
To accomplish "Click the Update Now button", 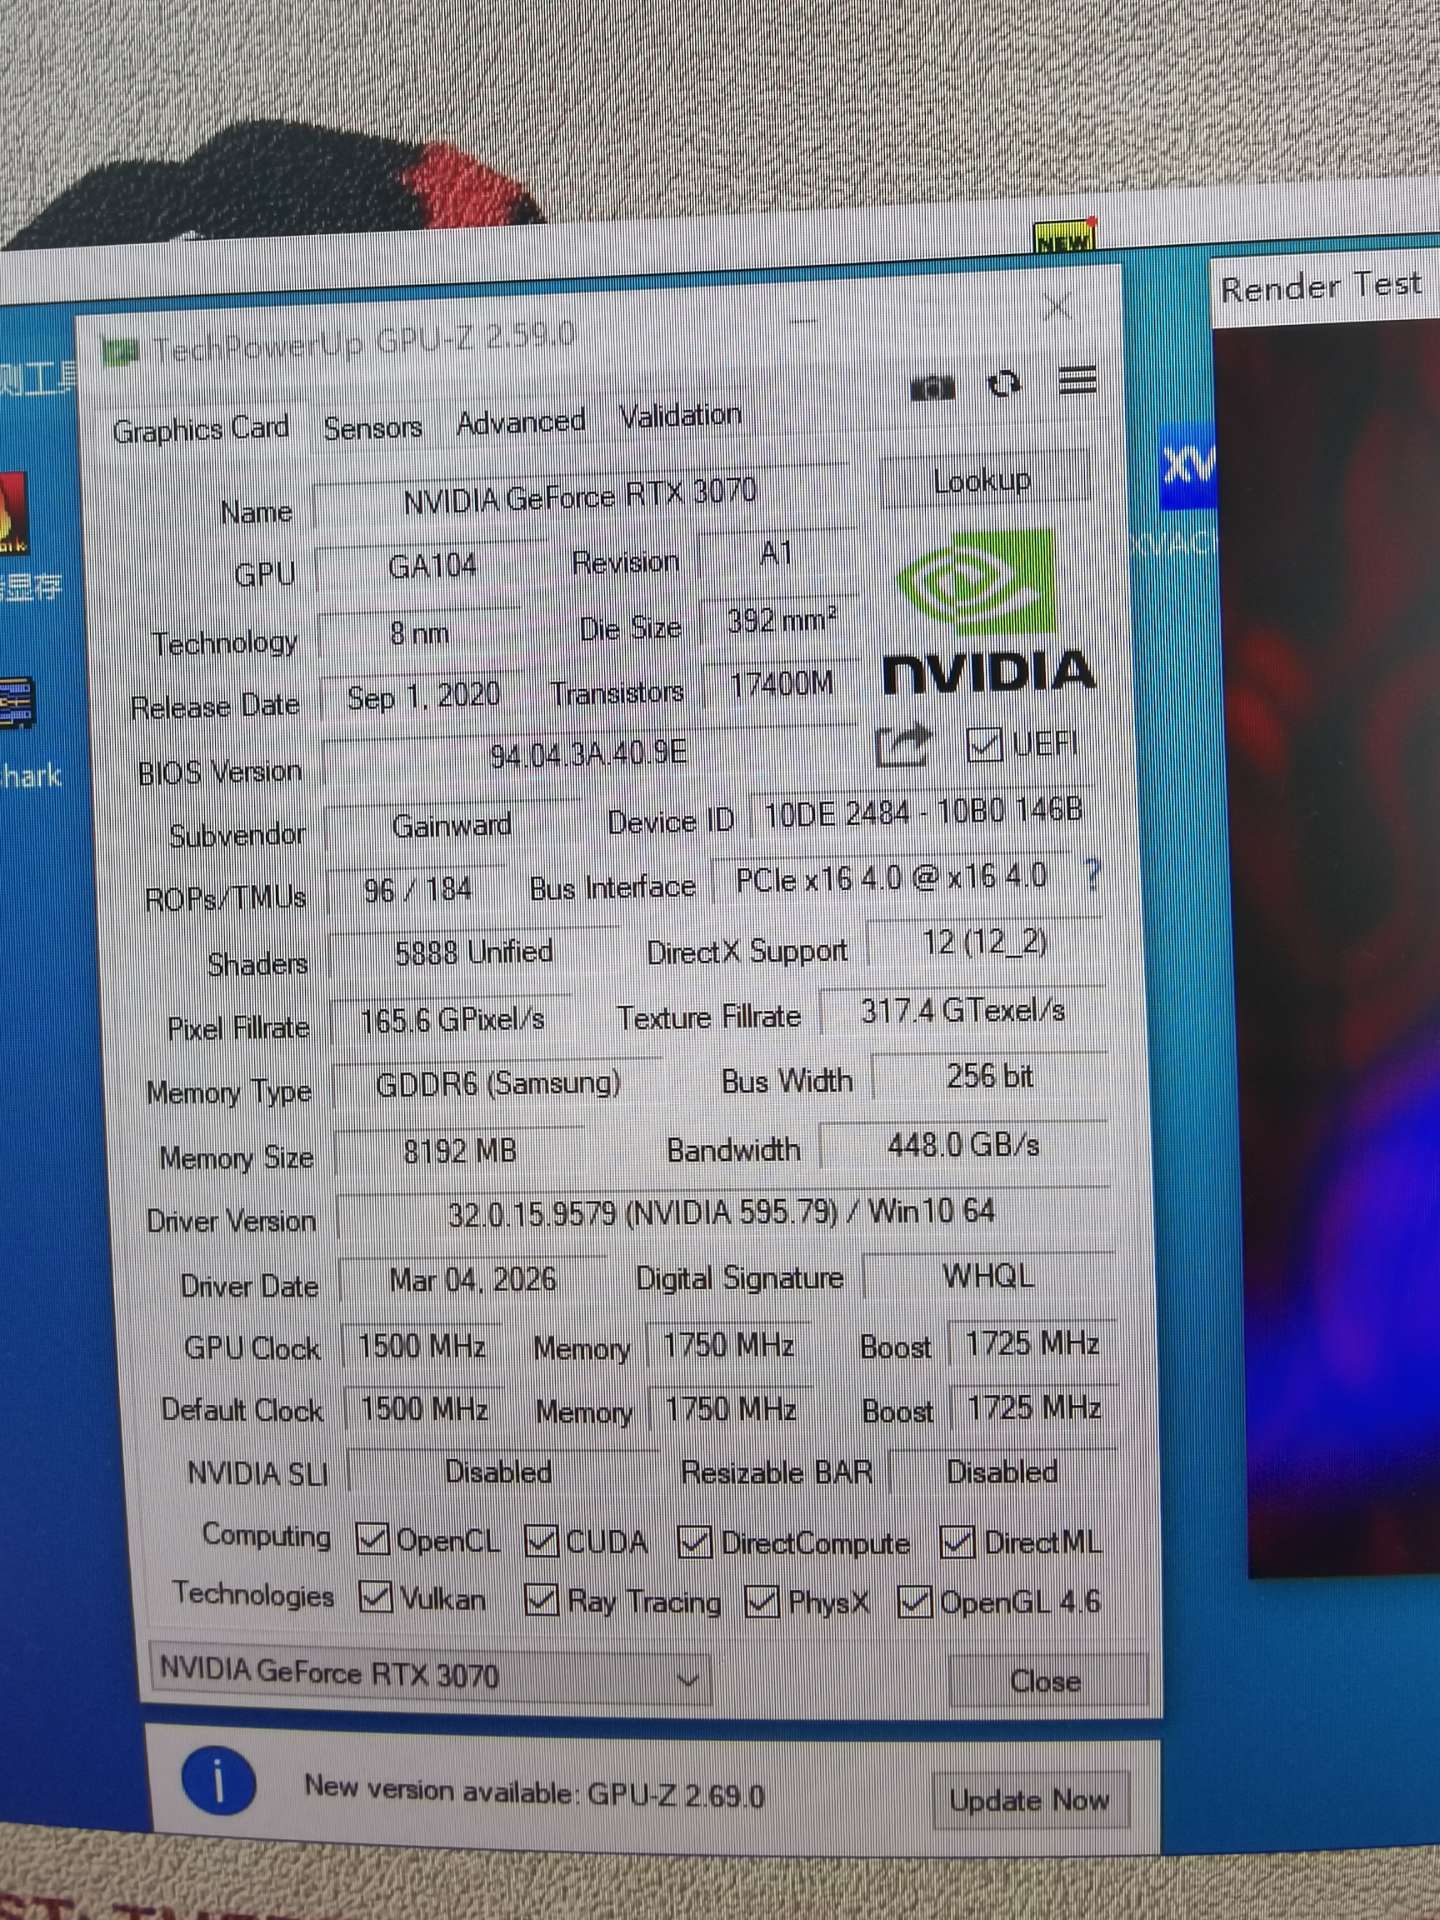I will (x=1029, y=1801).
